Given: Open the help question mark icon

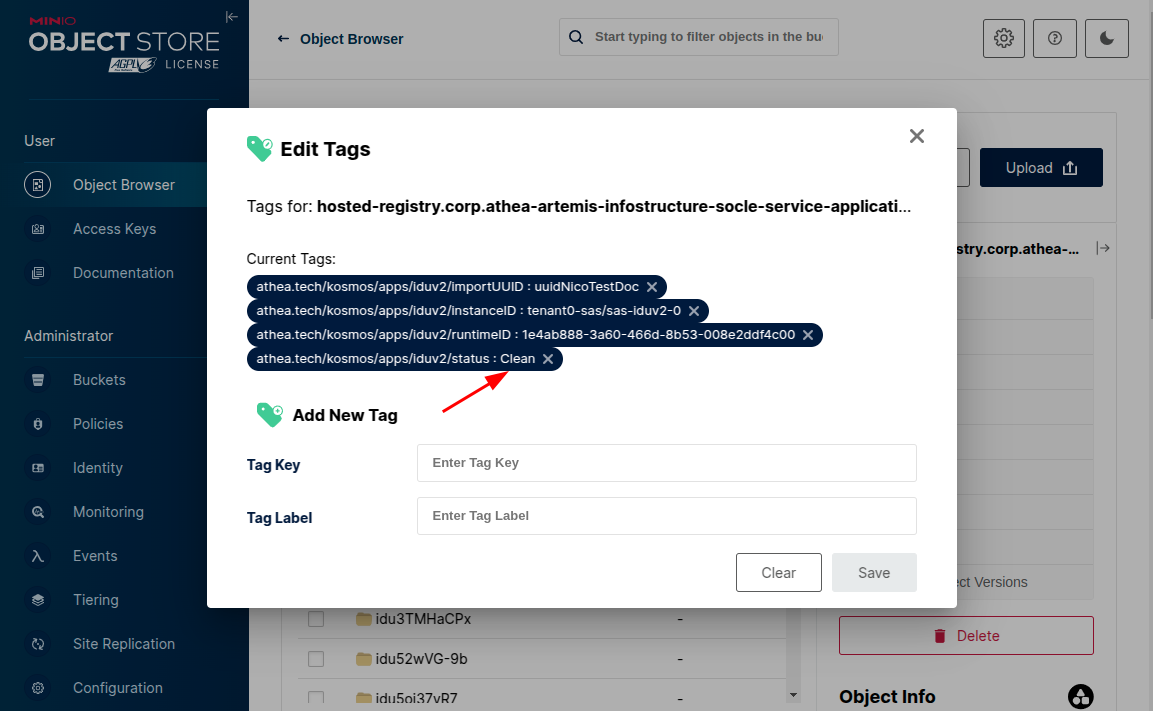Looking at the screenshot, I should coord(1055,39).
